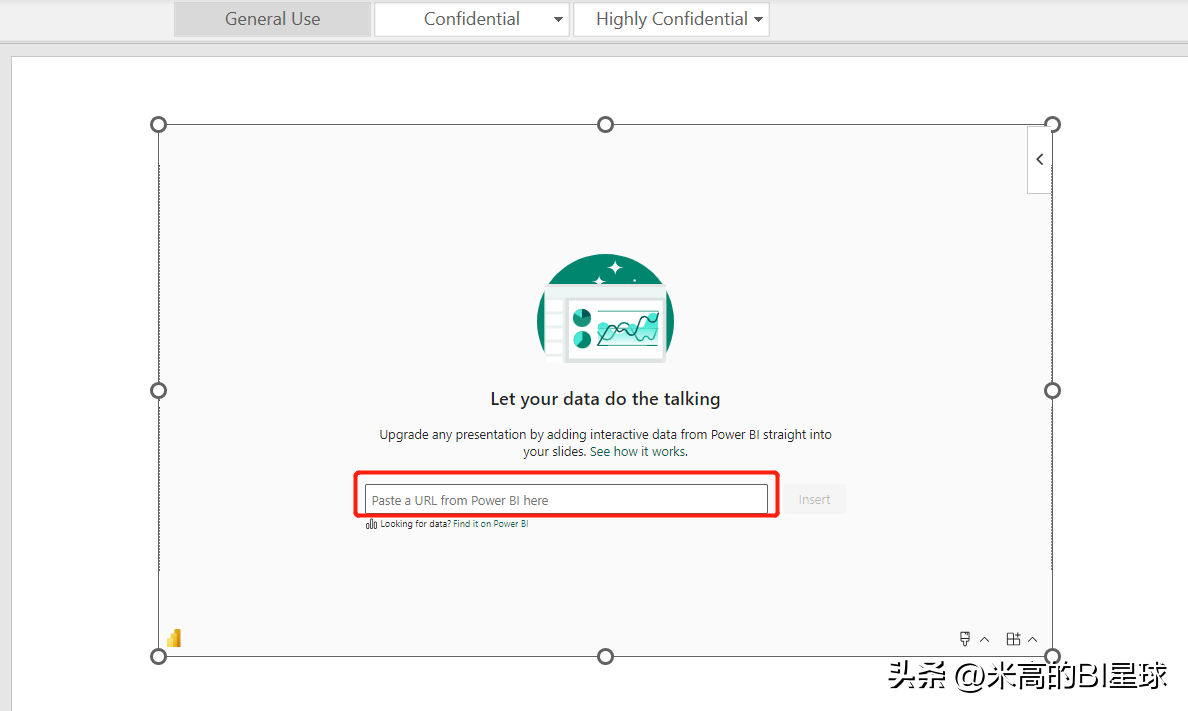Open the 'Find it on Power BI' link
The height and width of the screenshot is (711, 1188).
click(490, 524)
